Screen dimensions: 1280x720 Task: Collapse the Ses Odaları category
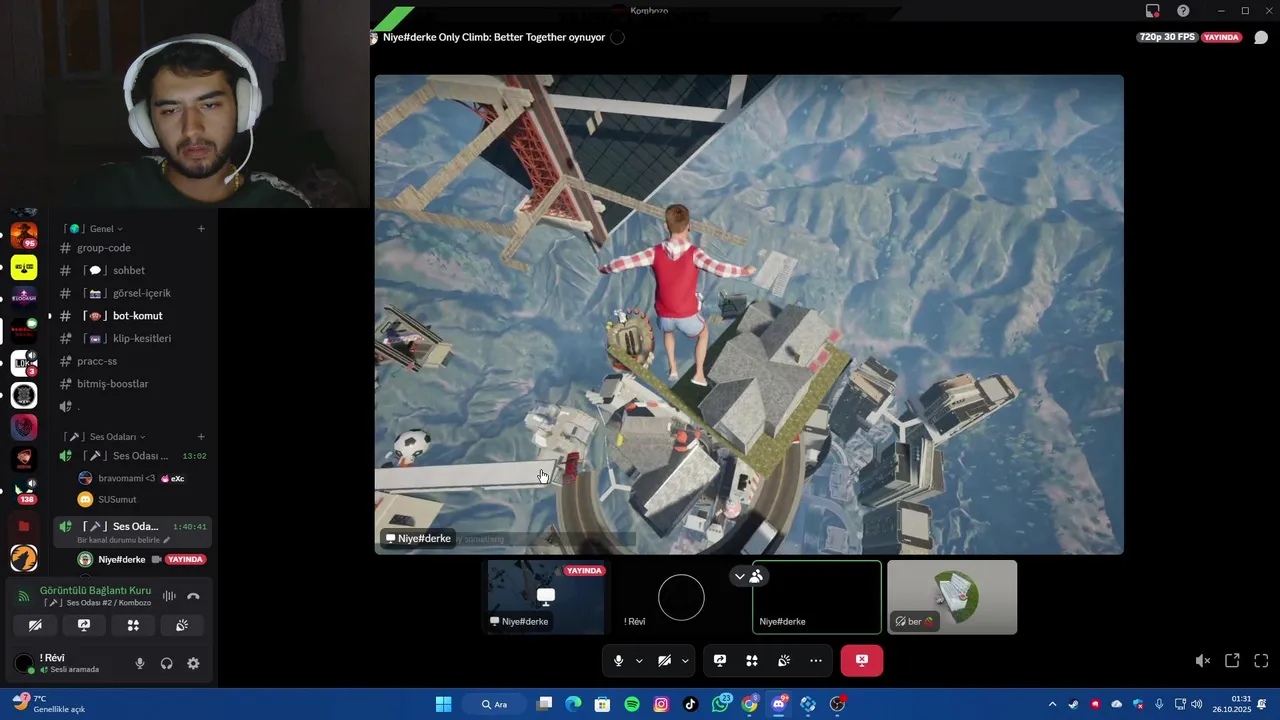coord(118,436)
